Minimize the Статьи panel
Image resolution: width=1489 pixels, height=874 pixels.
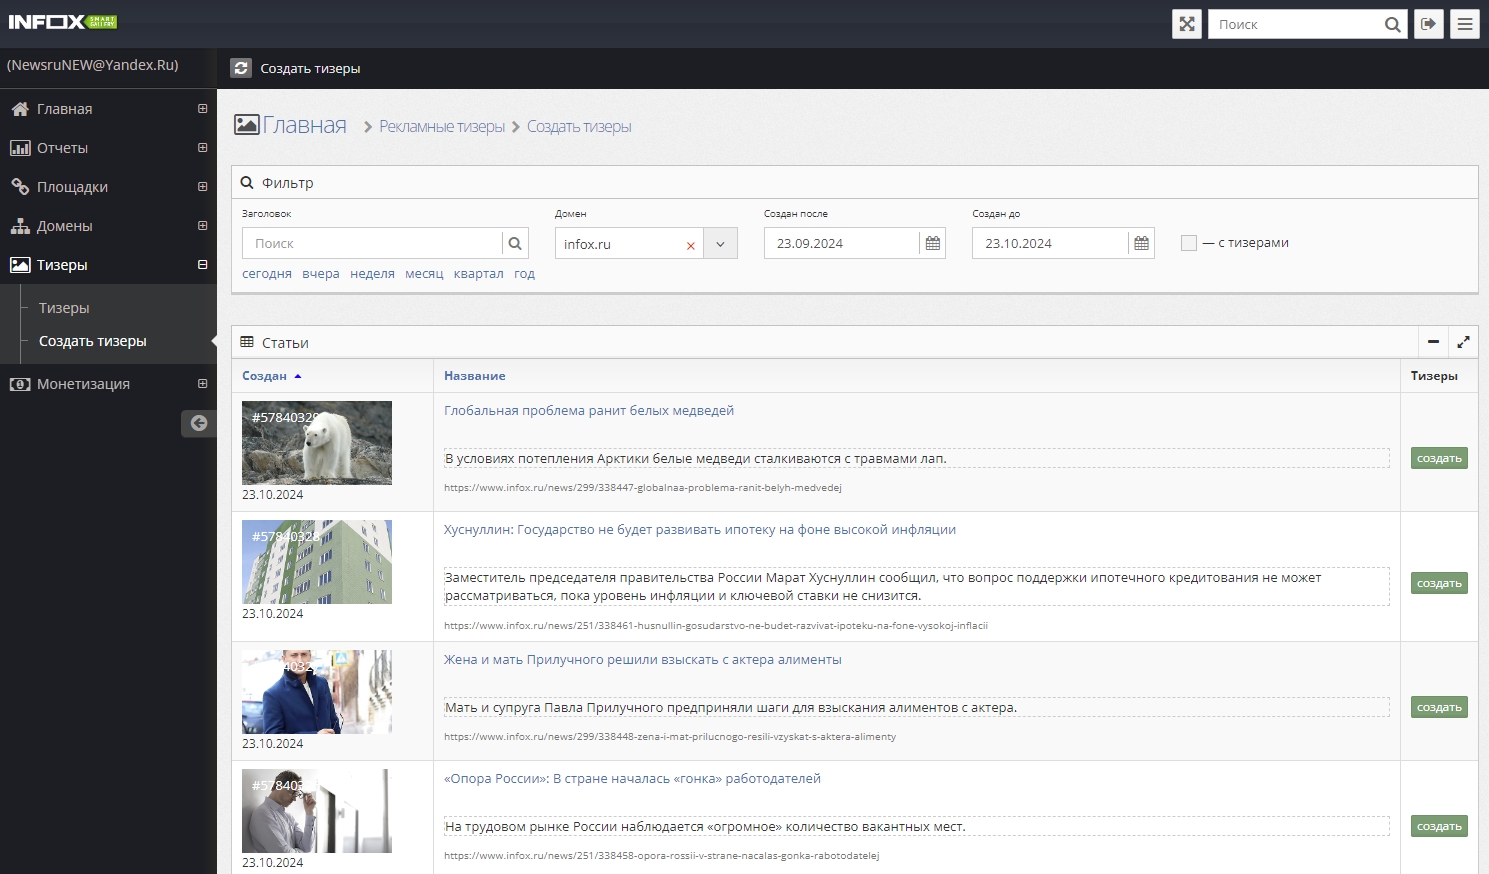click(x=1433, y=342)
